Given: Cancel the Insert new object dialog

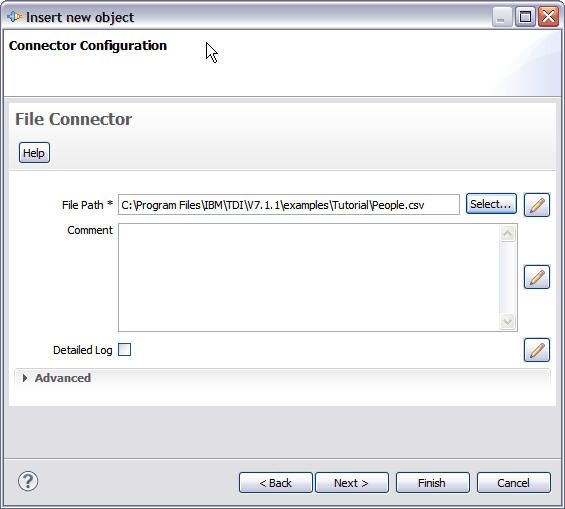Looking at the screenshot, I should 513,482.
